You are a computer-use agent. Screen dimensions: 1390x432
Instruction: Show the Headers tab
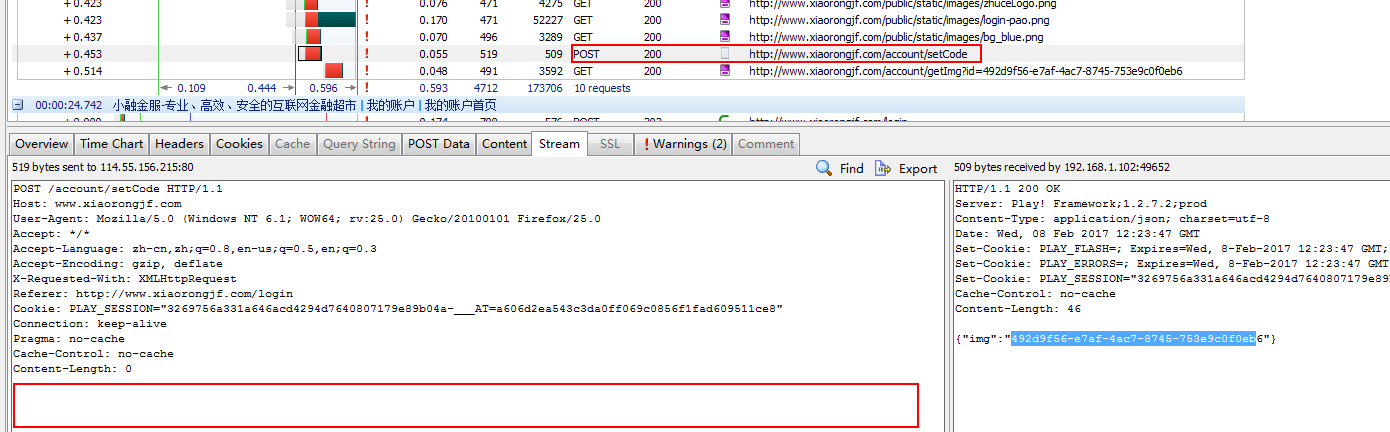(x=179, y=144)
